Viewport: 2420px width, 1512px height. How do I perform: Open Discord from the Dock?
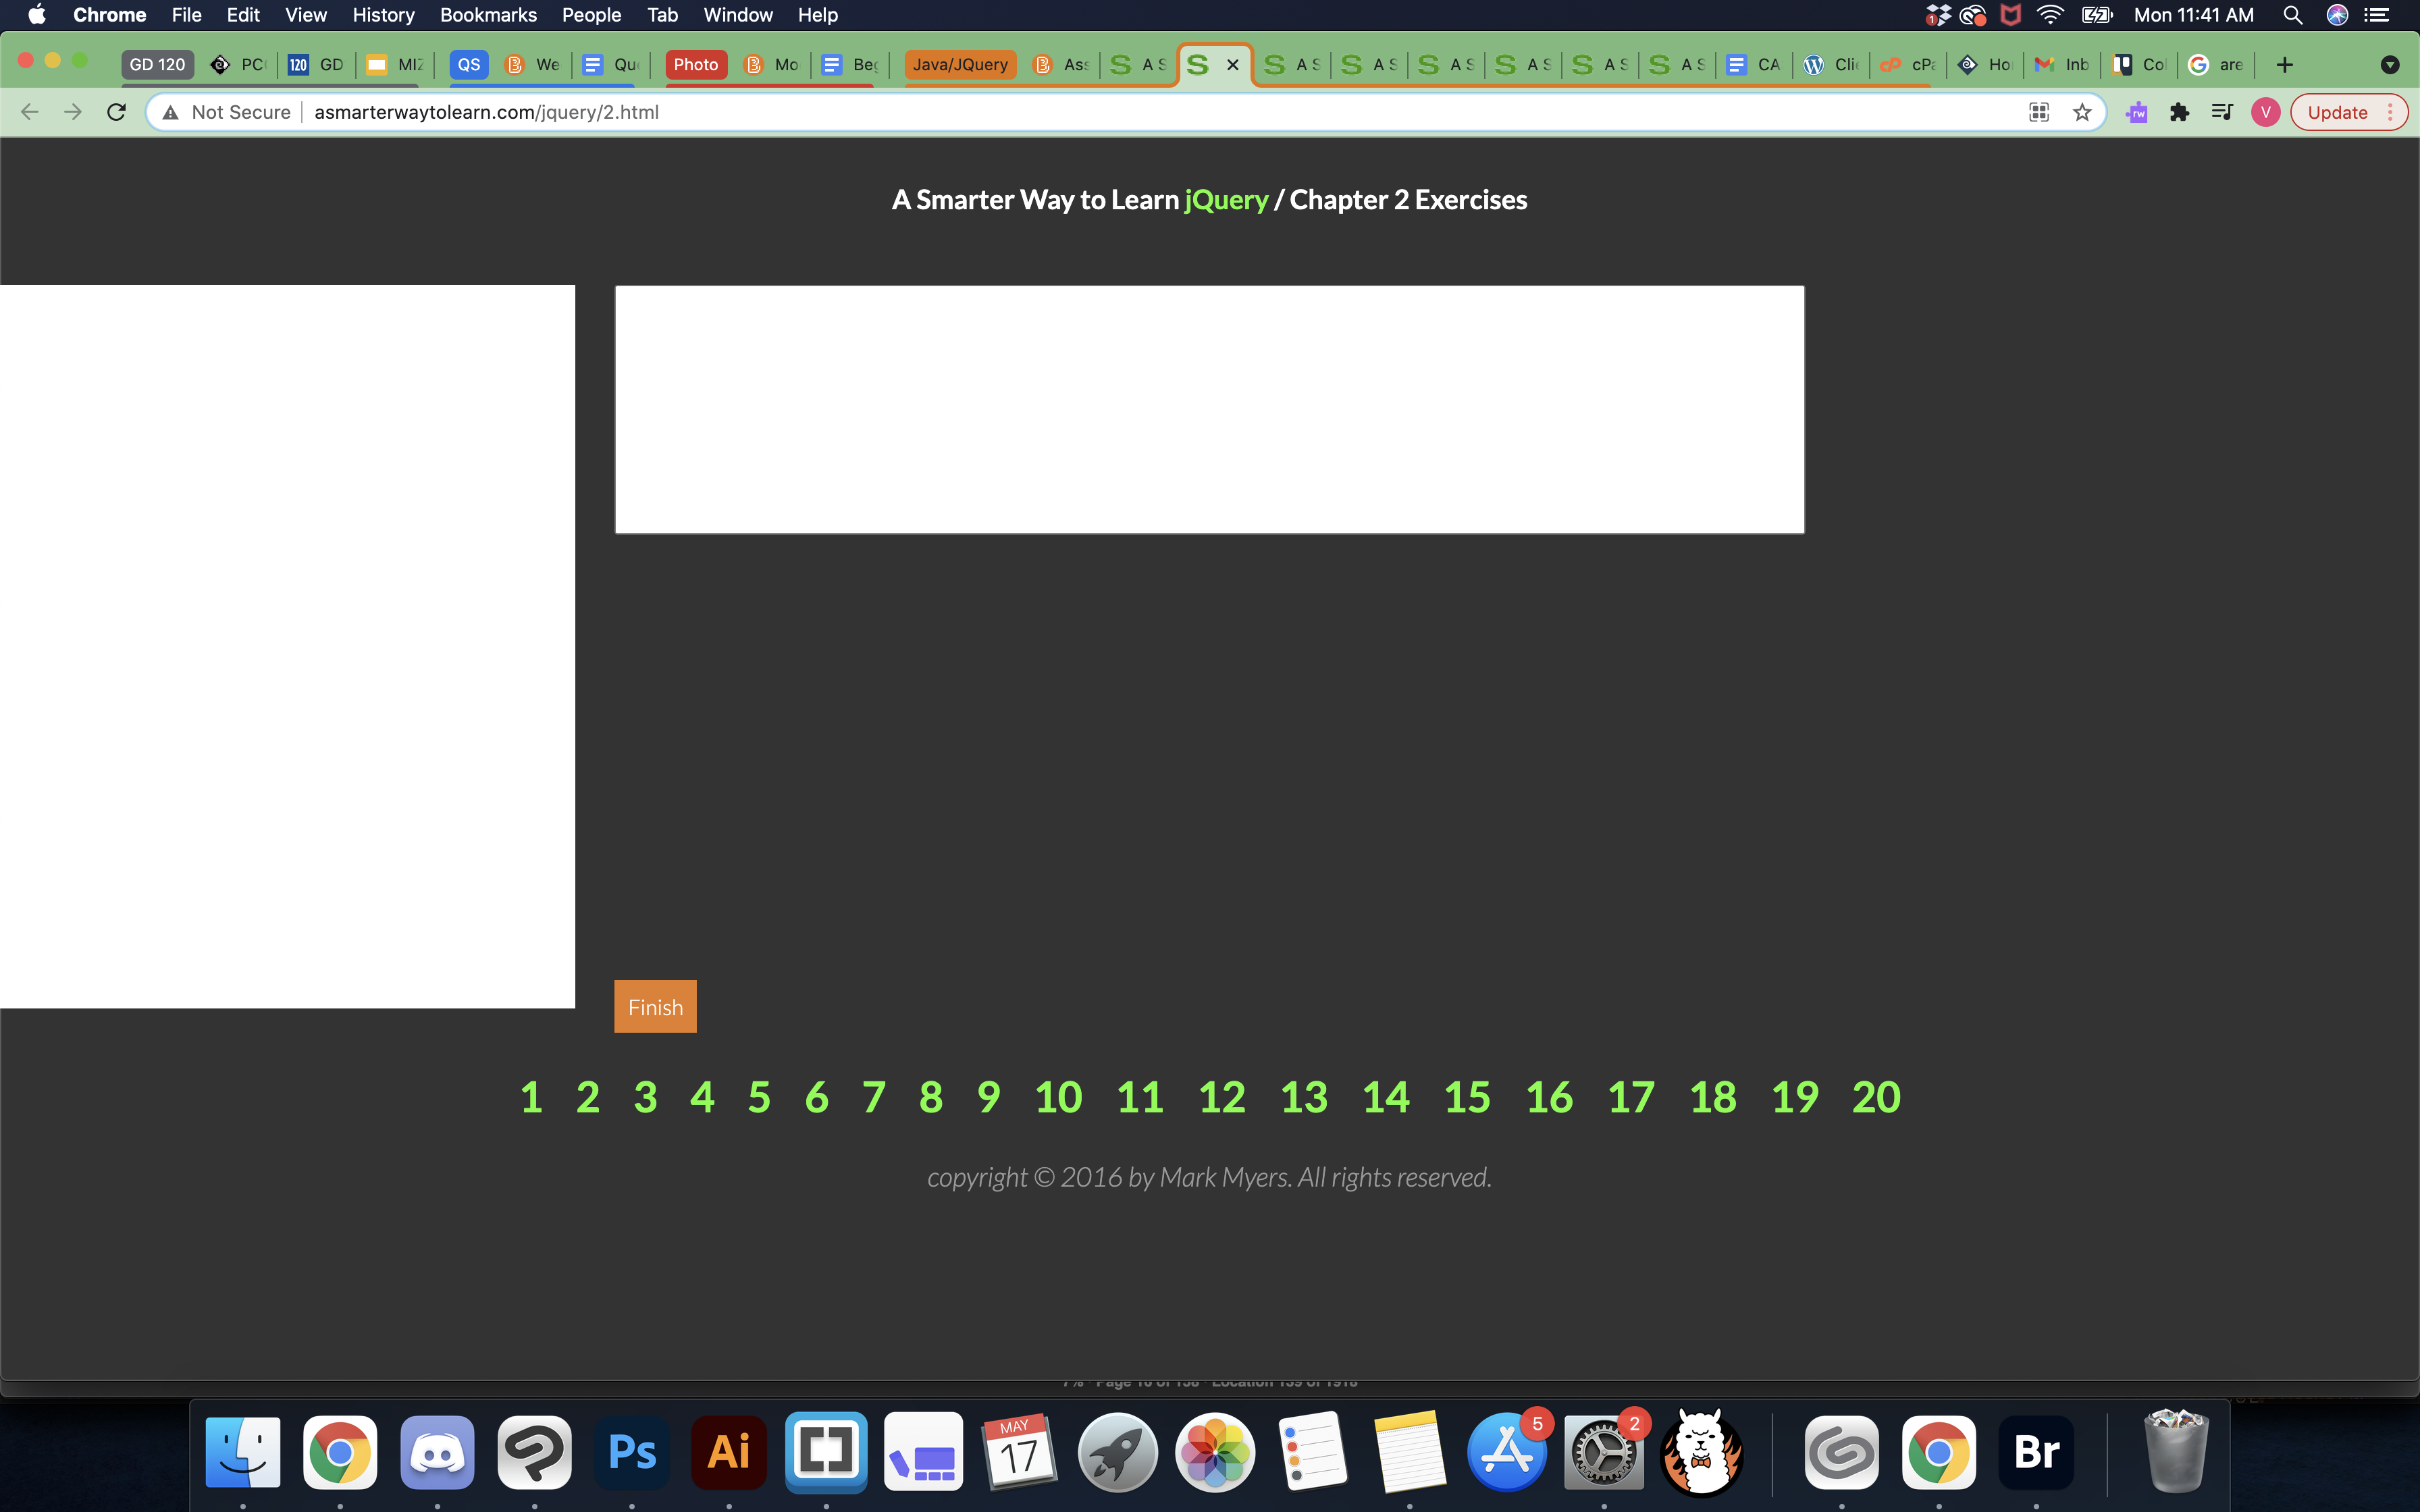(437, 1452)
